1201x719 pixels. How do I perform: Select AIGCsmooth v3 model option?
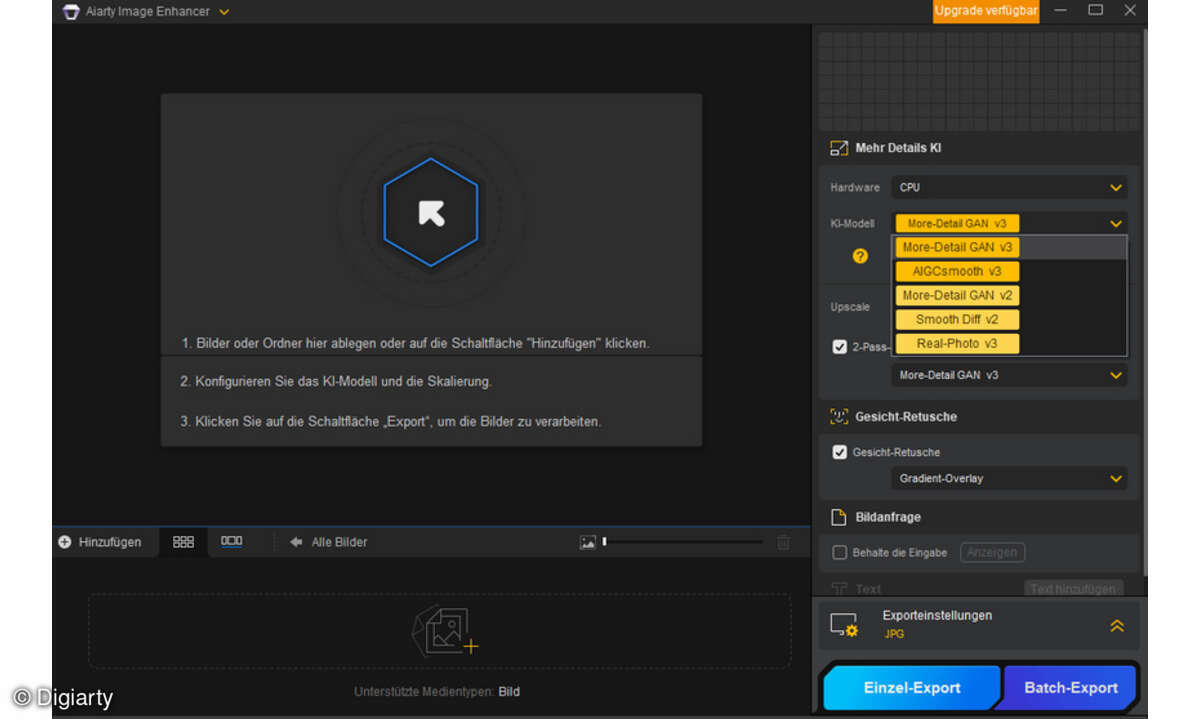pos(957,271)
